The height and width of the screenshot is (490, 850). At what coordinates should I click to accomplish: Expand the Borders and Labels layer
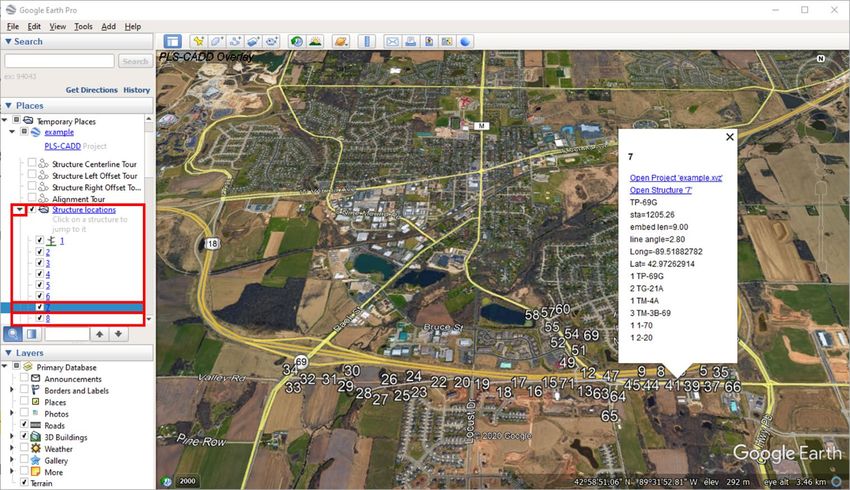pos(12,390)
